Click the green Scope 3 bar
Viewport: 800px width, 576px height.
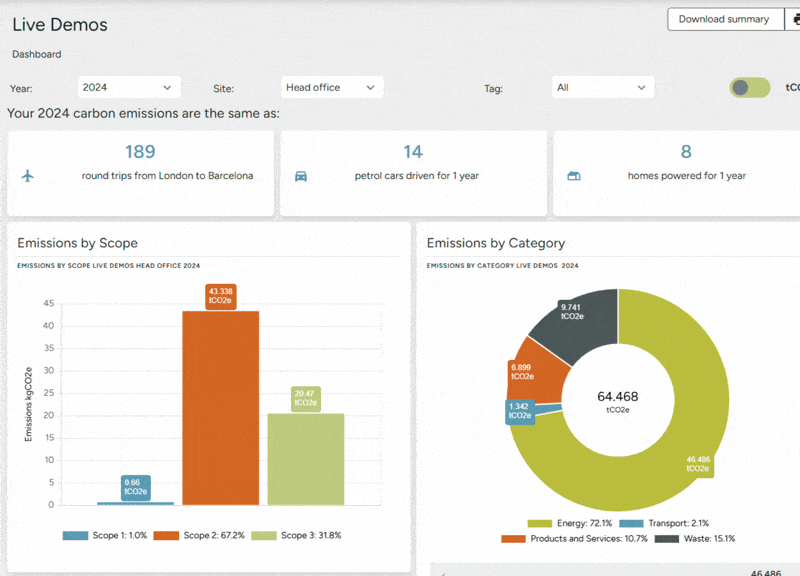coord(306,459)
